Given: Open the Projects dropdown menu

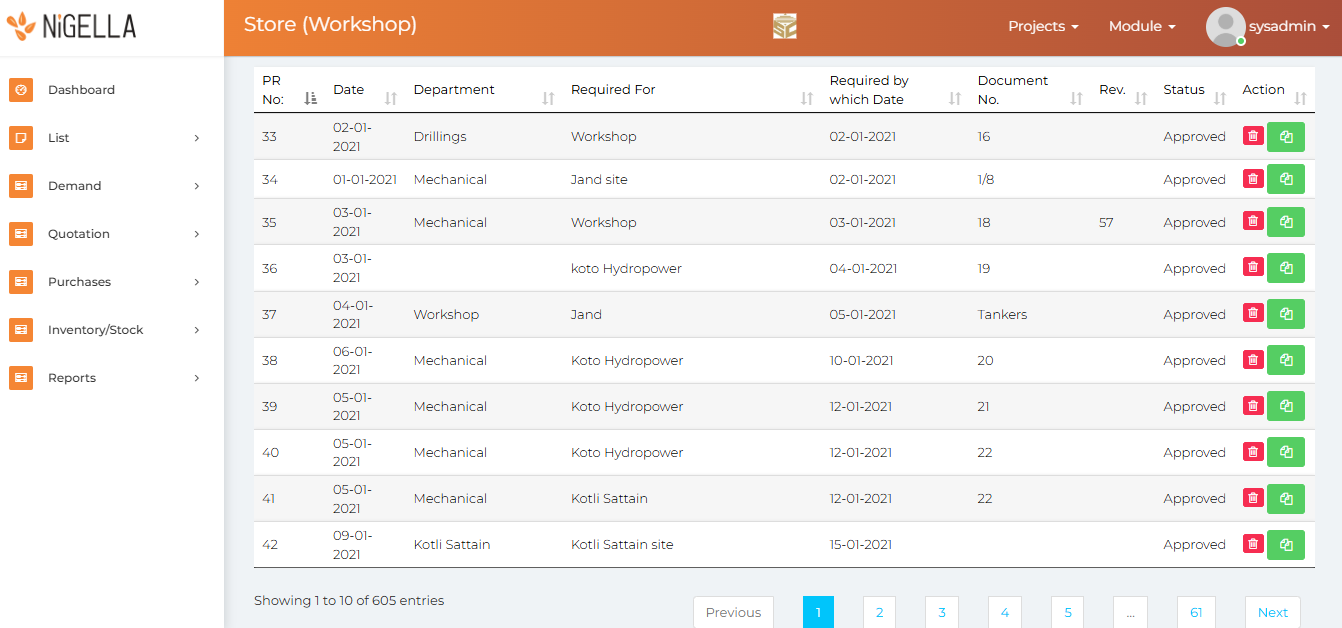Looking at the screenshot, I should (x=1042, y=27).
